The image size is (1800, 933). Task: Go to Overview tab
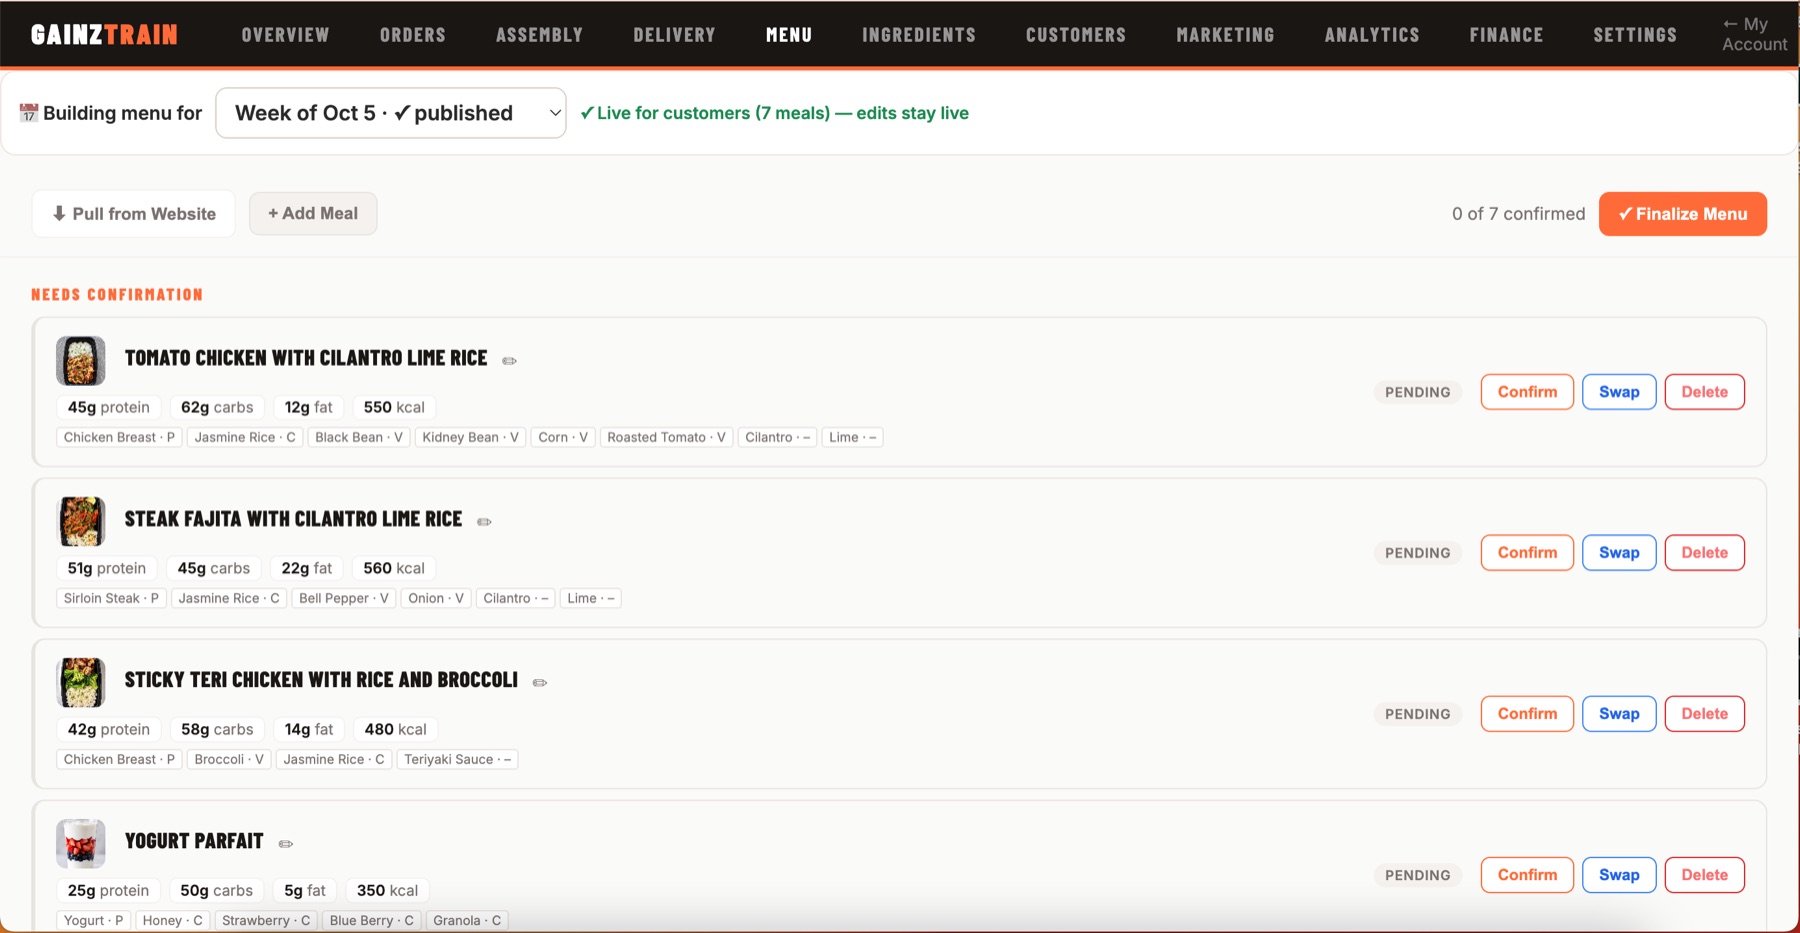click(x=285, y=35)
